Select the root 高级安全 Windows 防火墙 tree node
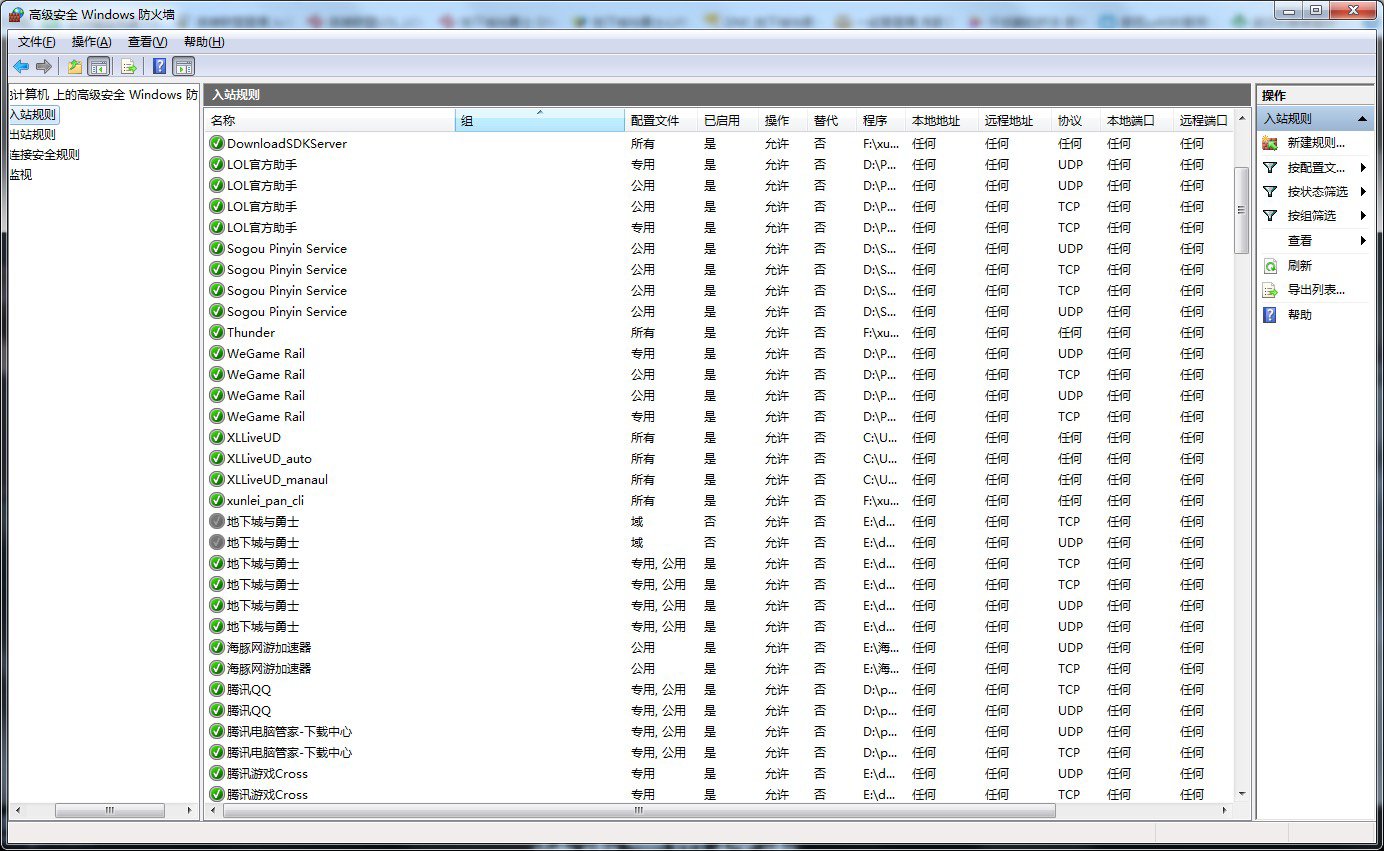Viewport: 1384px width, 851px height. click(104, 95)
